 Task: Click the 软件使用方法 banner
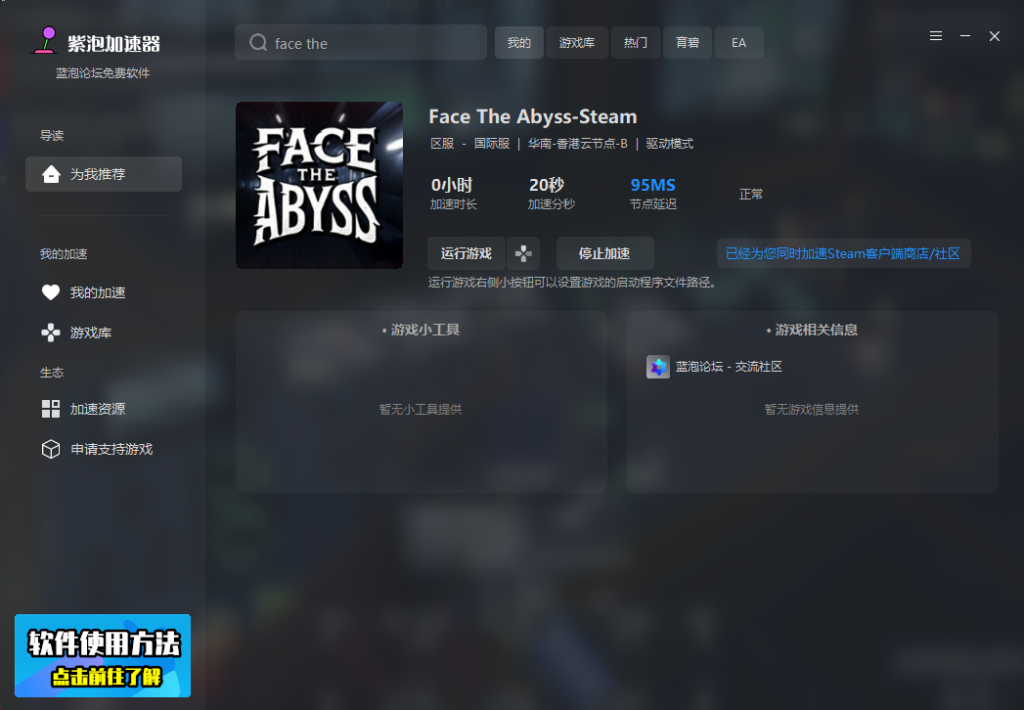103,655
